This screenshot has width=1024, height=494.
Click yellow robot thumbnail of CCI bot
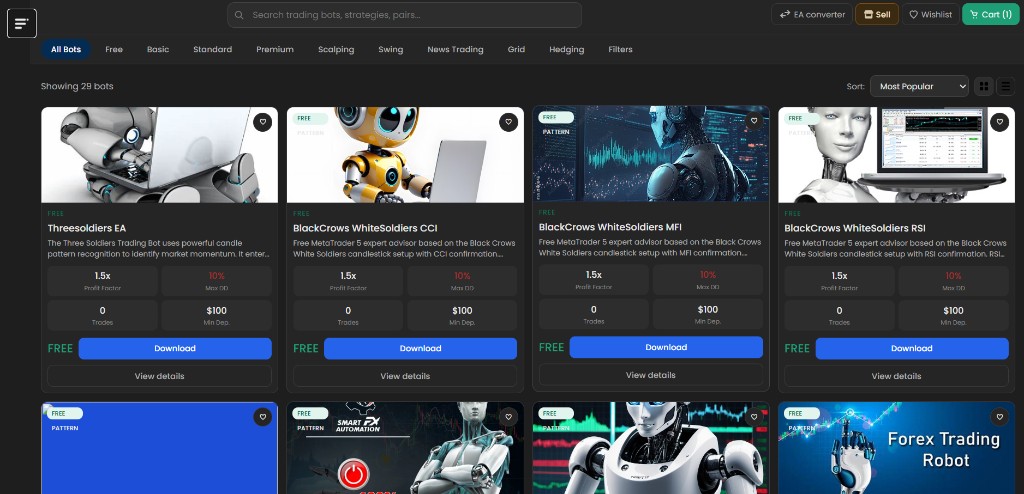tap(405, 155)
